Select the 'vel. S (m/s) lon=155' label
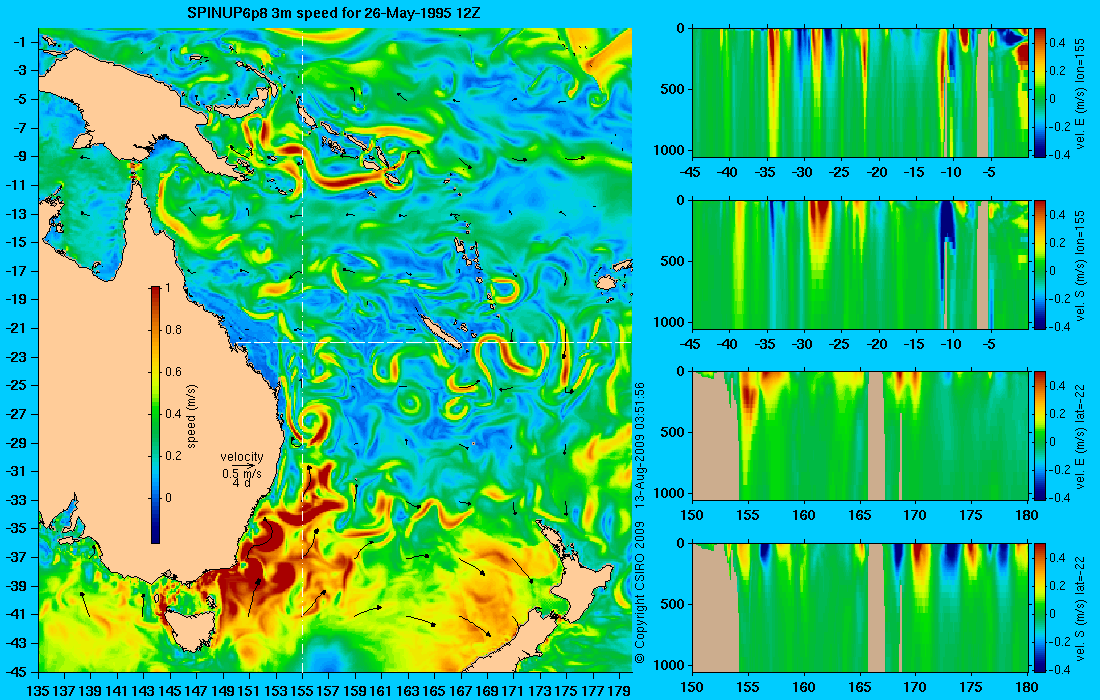This screenshot has height=700, width=1100. pos(1080,264)
